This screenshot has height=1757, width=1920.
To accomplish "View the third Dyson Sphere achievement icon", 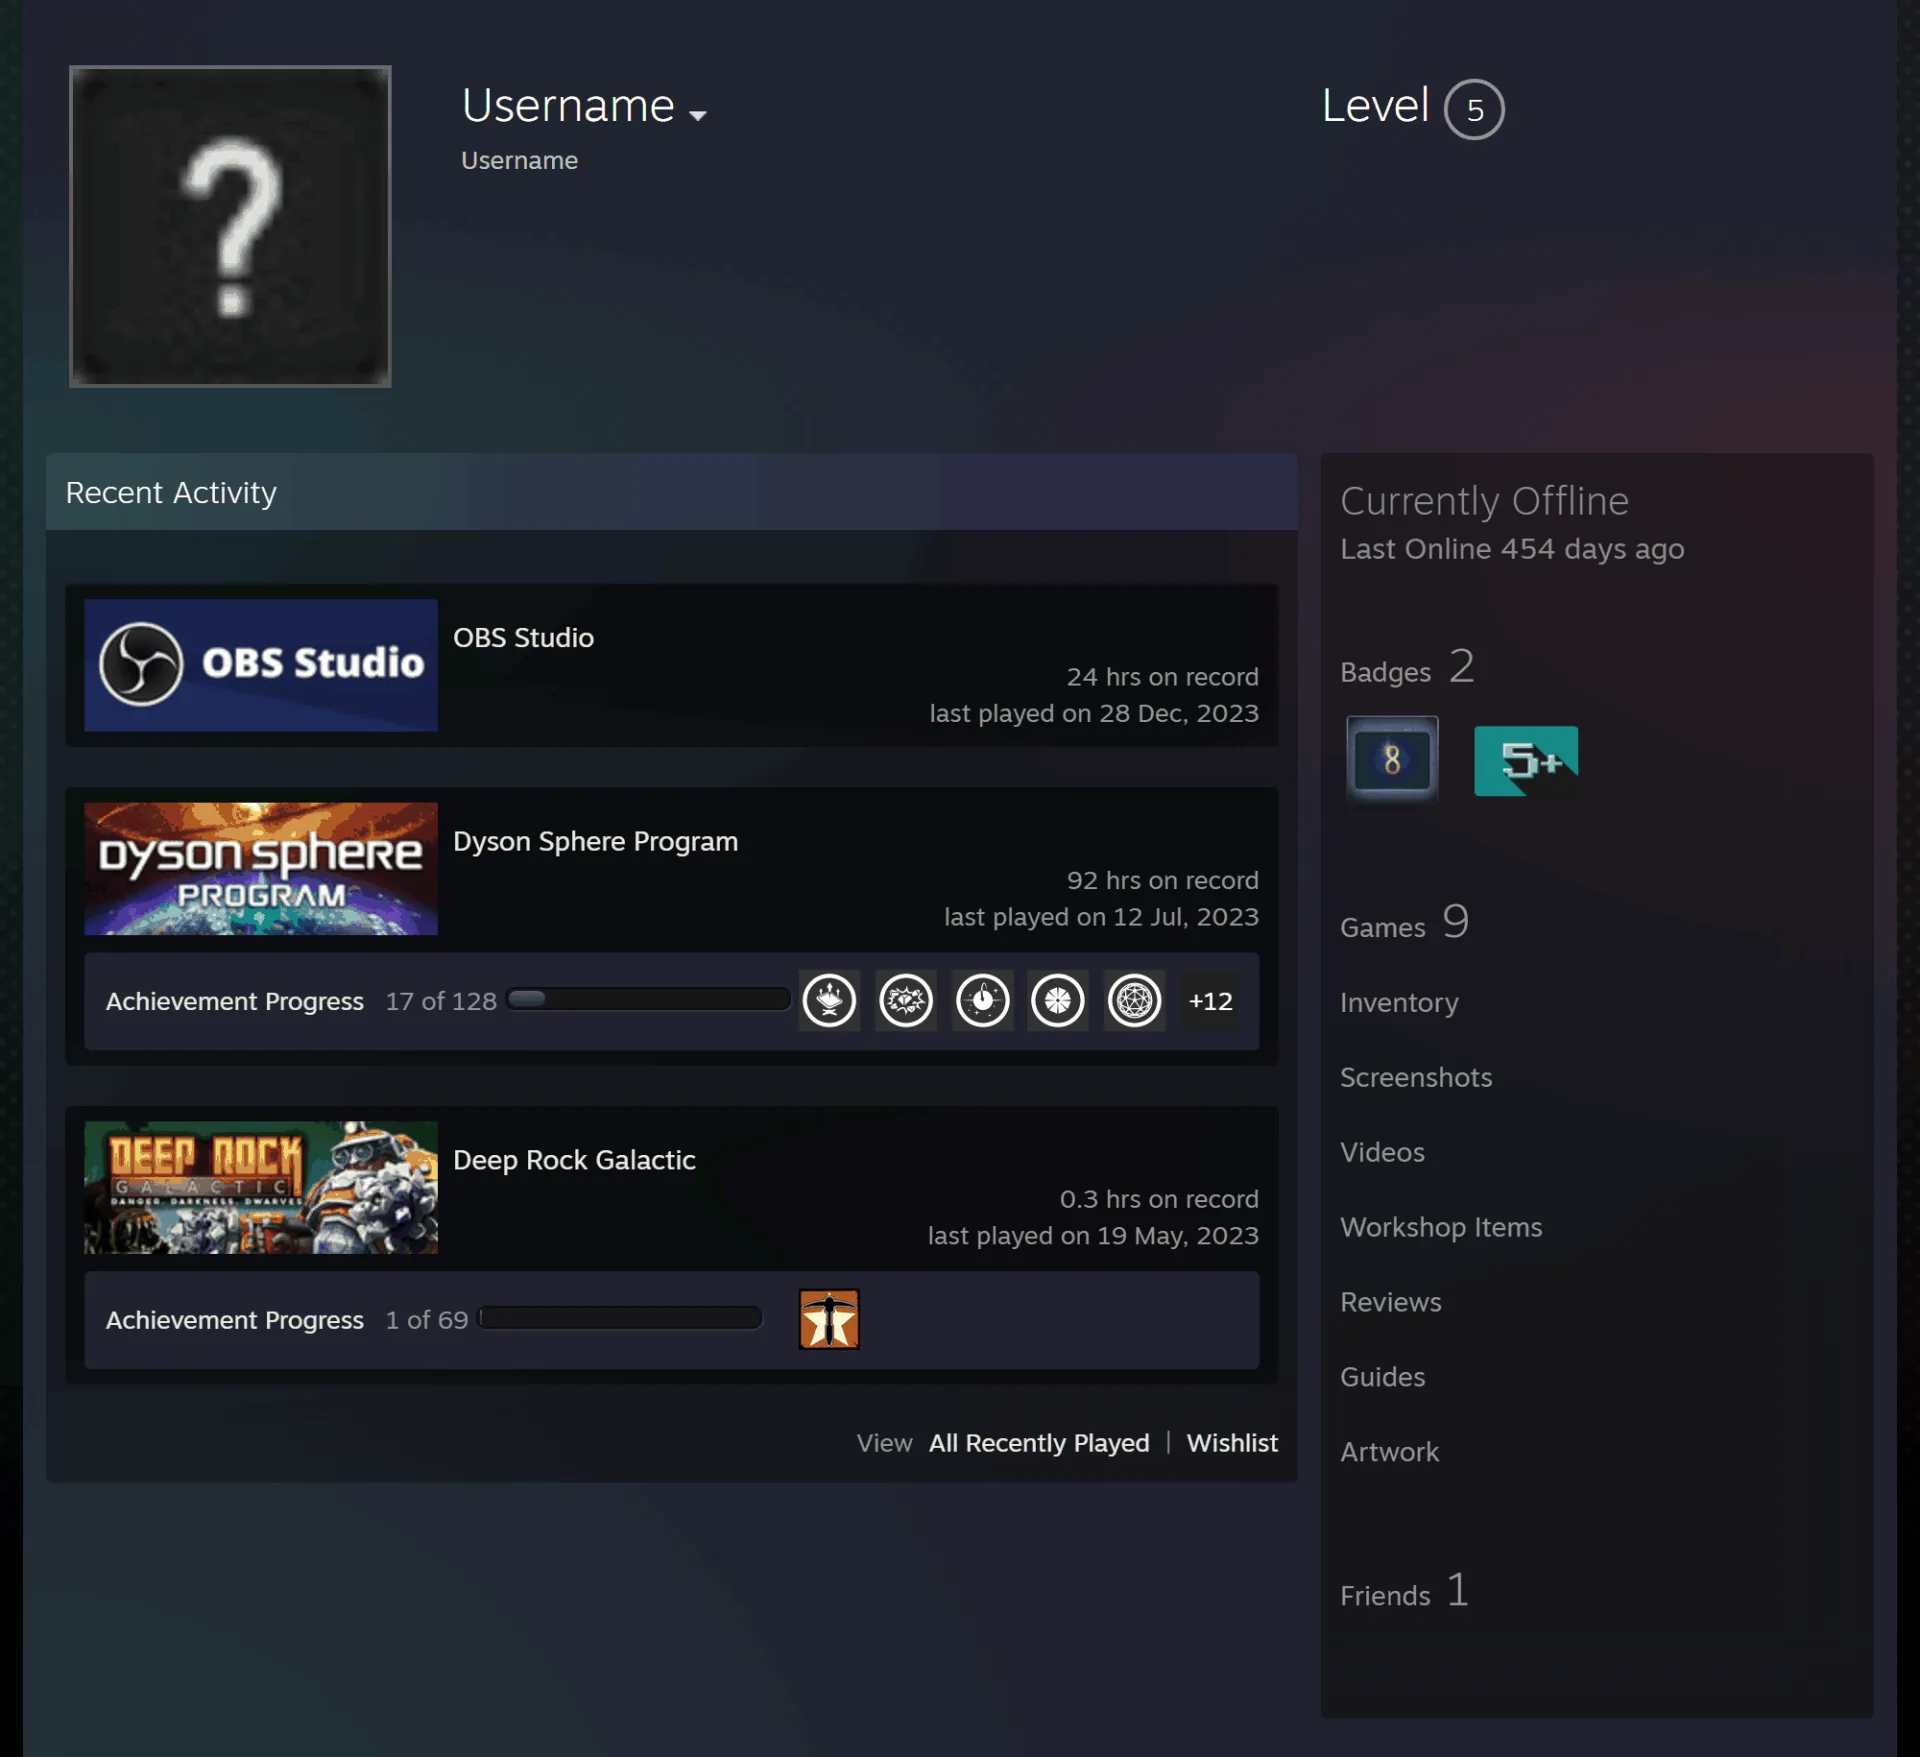I will pos(983,1000).
